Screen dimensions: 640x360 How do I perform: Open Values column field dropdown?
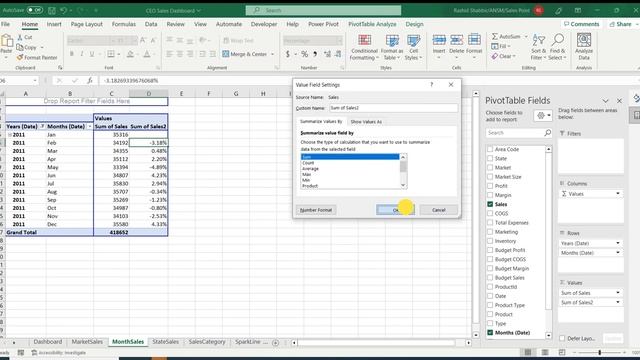(x=618, y=193)
